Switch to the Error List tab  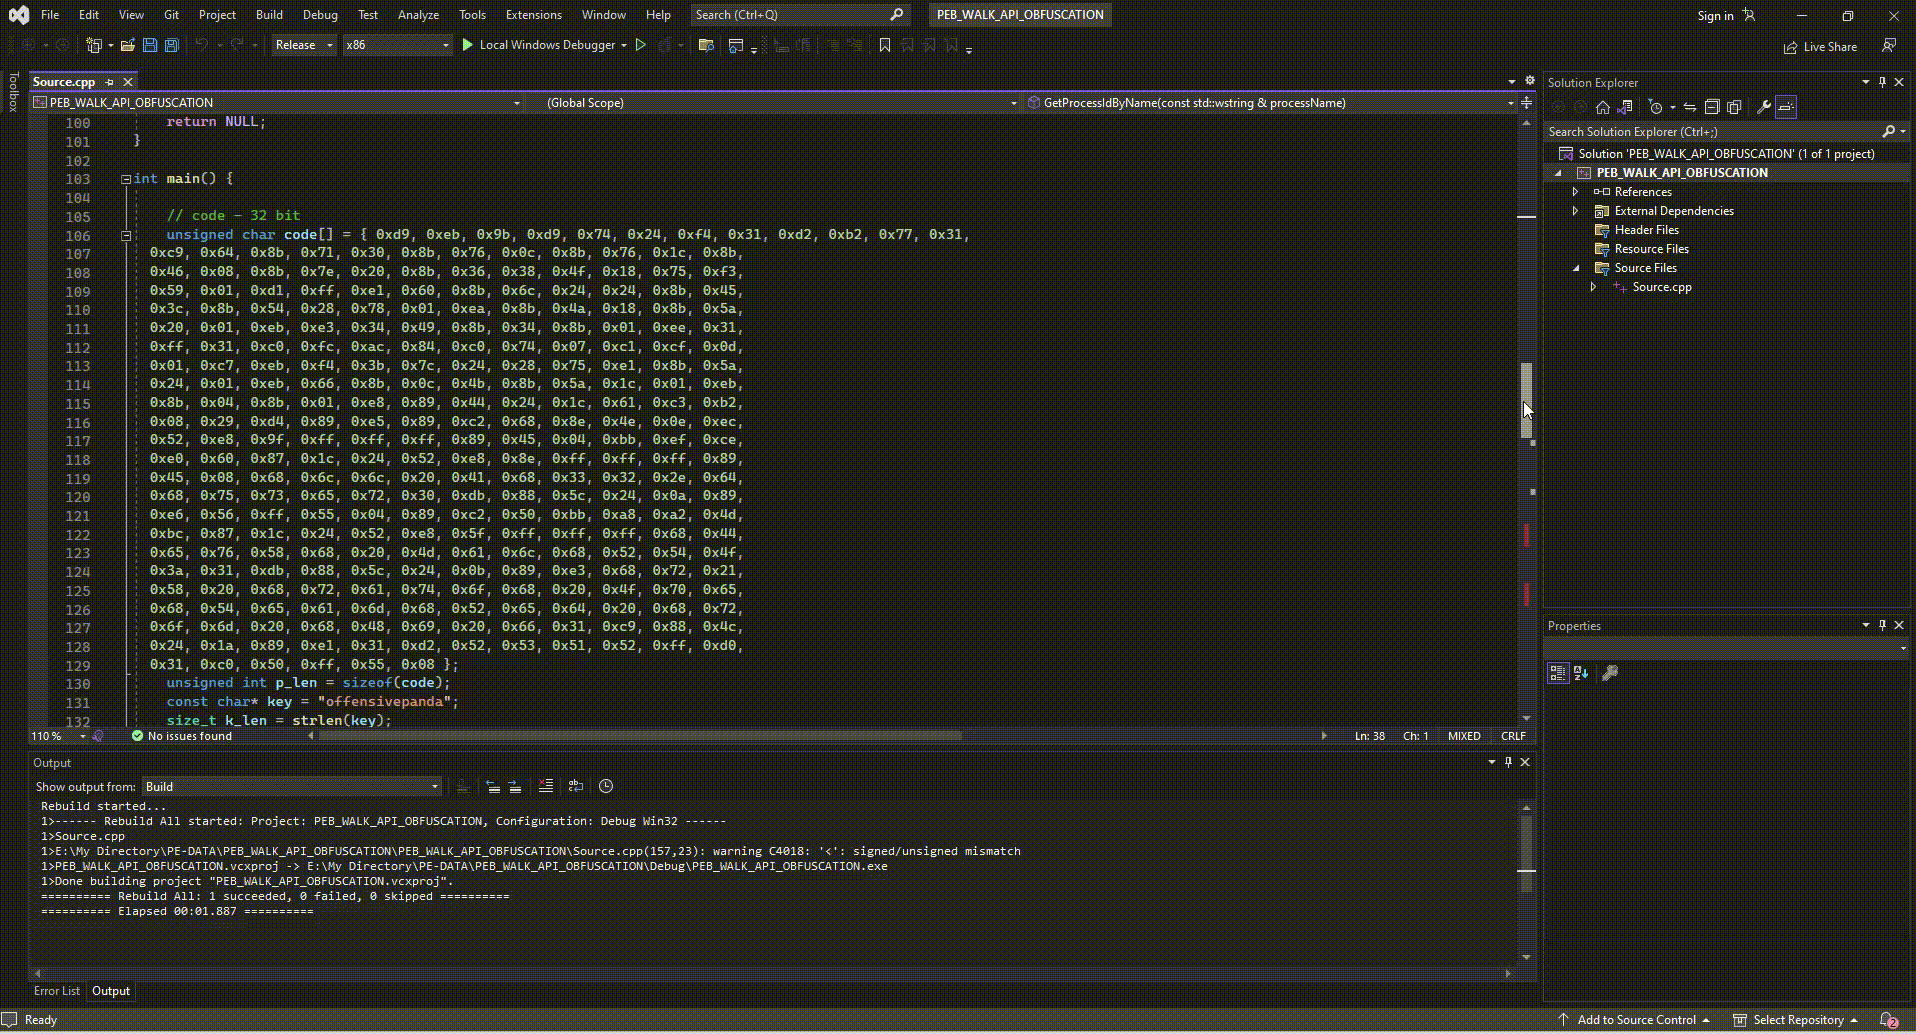tap(57, 991)
